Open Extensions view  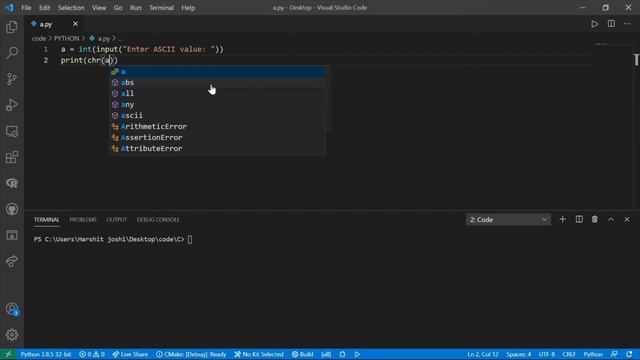pyautogui.click(x=12, y=157)
